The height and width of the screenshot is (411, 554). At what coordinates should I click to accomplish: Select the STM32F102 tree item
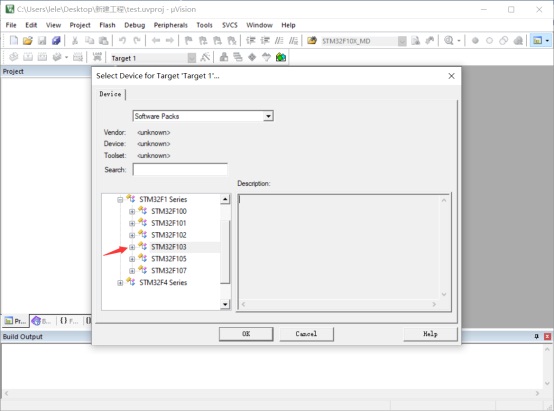coord(169,235)
